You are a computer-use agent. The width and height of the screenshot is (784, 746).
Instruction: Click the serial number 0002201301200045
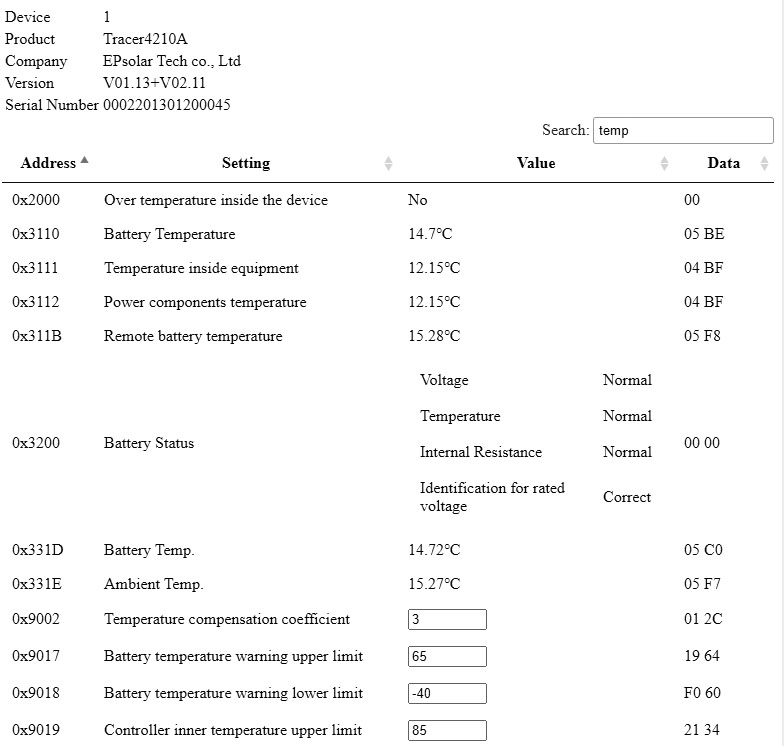[x=166, y=105]
